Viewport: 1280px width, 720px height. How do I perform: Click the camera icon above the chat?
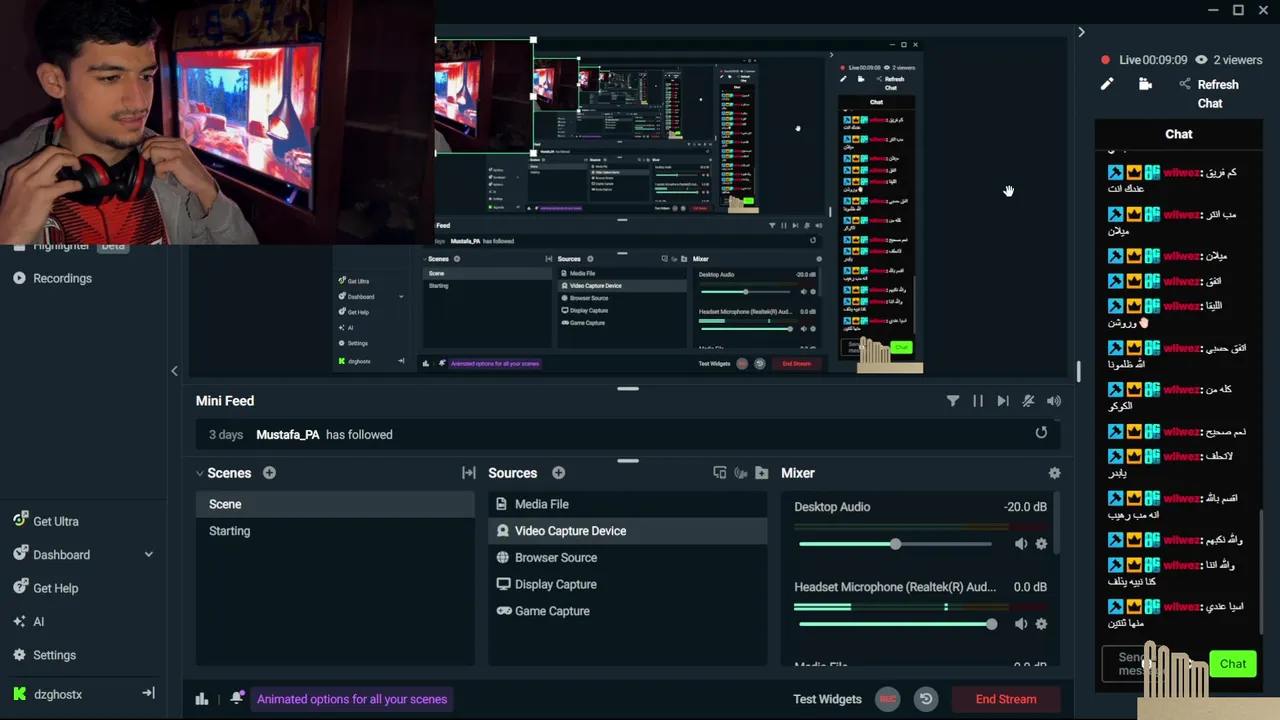[1146, 84]
